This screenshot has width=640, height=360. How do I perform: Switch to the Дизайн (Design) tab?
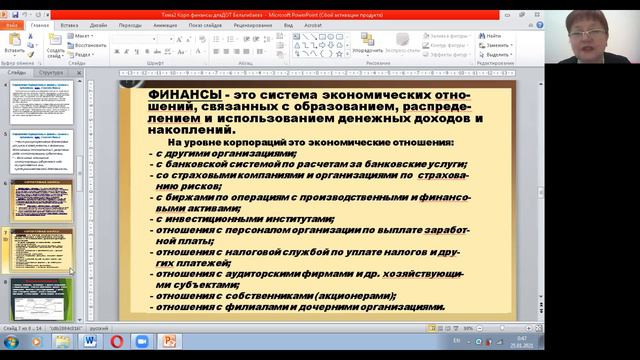tap(98, 25)
